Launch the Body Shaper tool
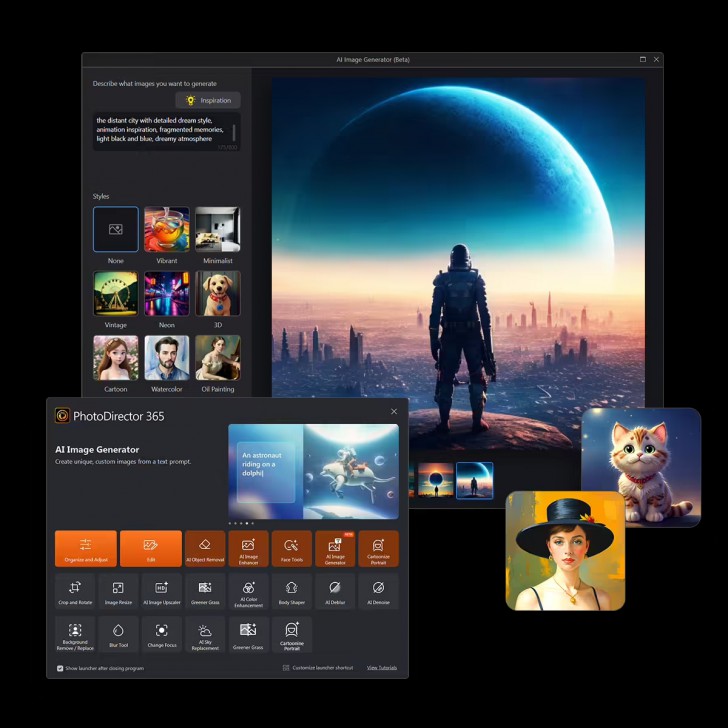This screenshot has height=728, width=728. (292, 591)
